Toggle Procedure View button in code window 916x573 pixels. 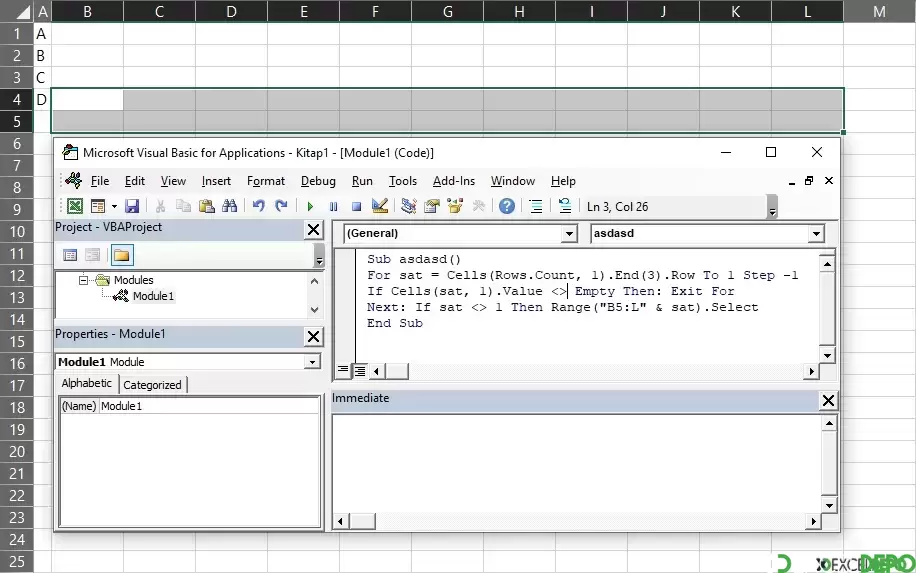tap(343, 370)
